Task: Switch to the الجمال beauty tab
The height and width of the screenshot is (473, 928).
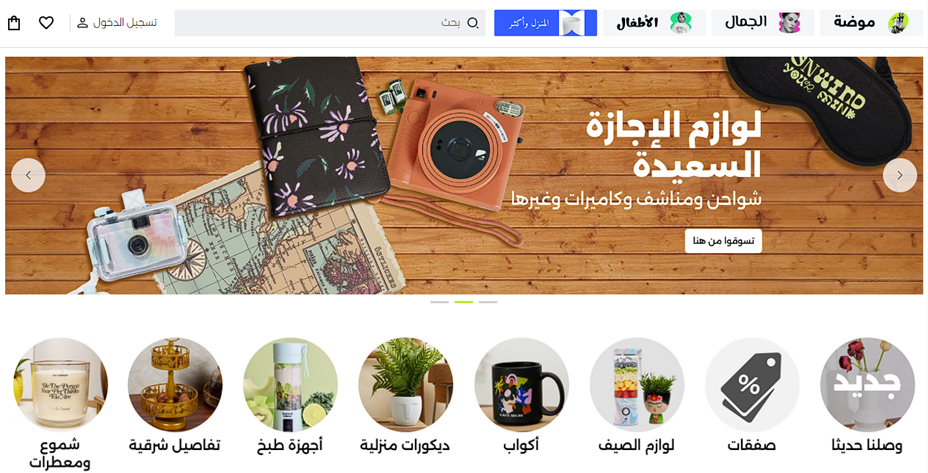Action: pyautogui.click(x=763, y=23)
